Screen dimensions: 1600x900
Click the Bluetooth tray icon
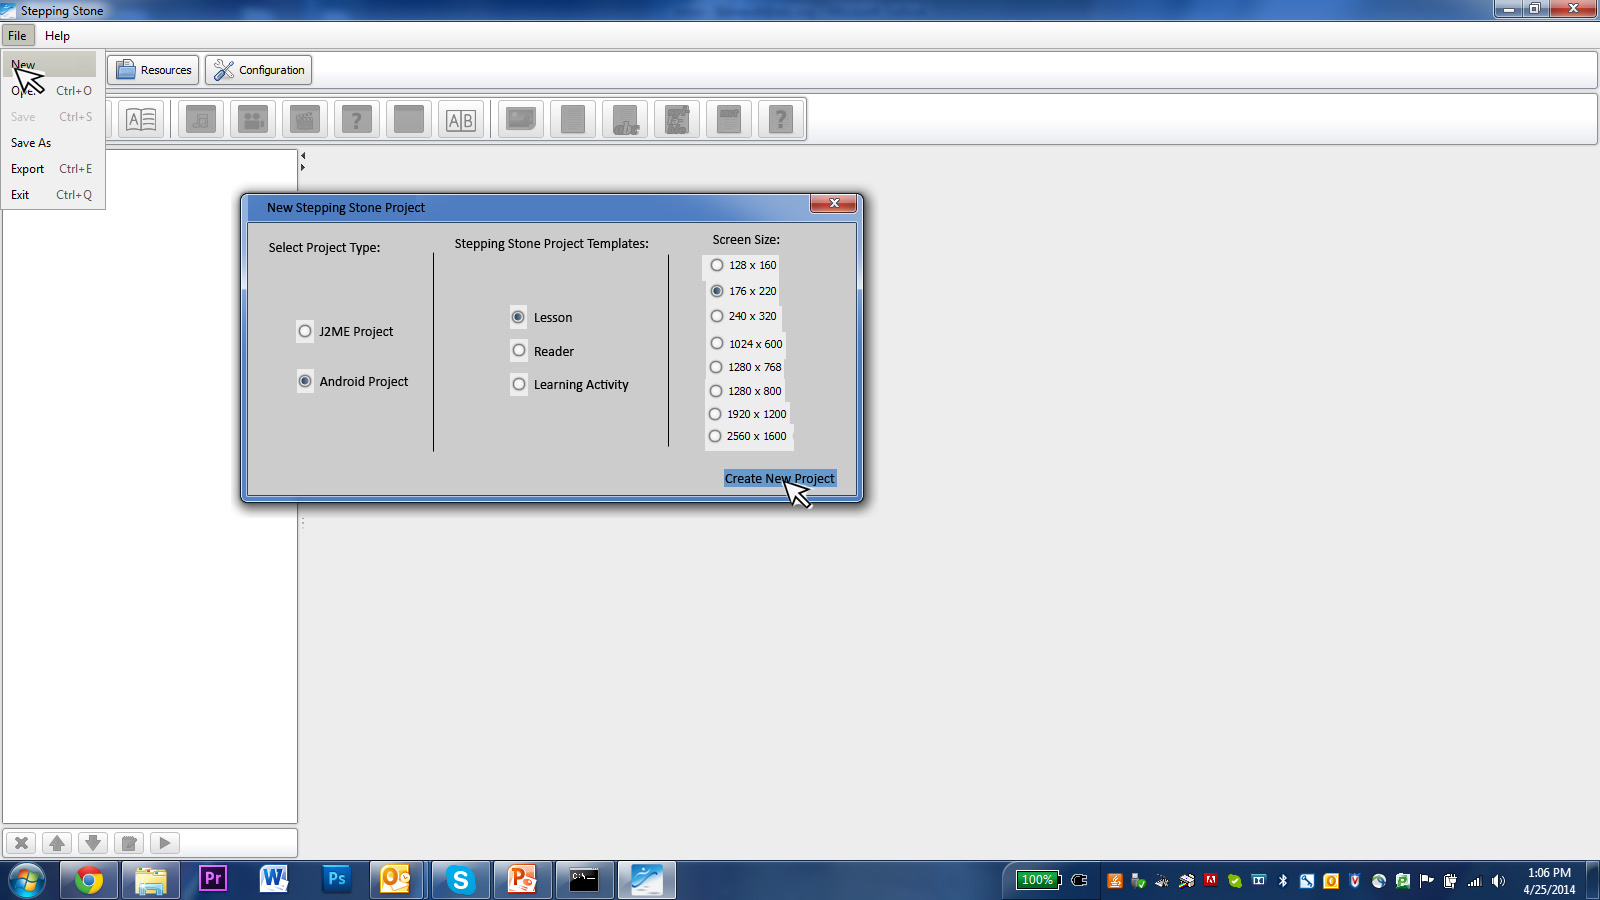pyautogui.click(x=1283, y=881)
